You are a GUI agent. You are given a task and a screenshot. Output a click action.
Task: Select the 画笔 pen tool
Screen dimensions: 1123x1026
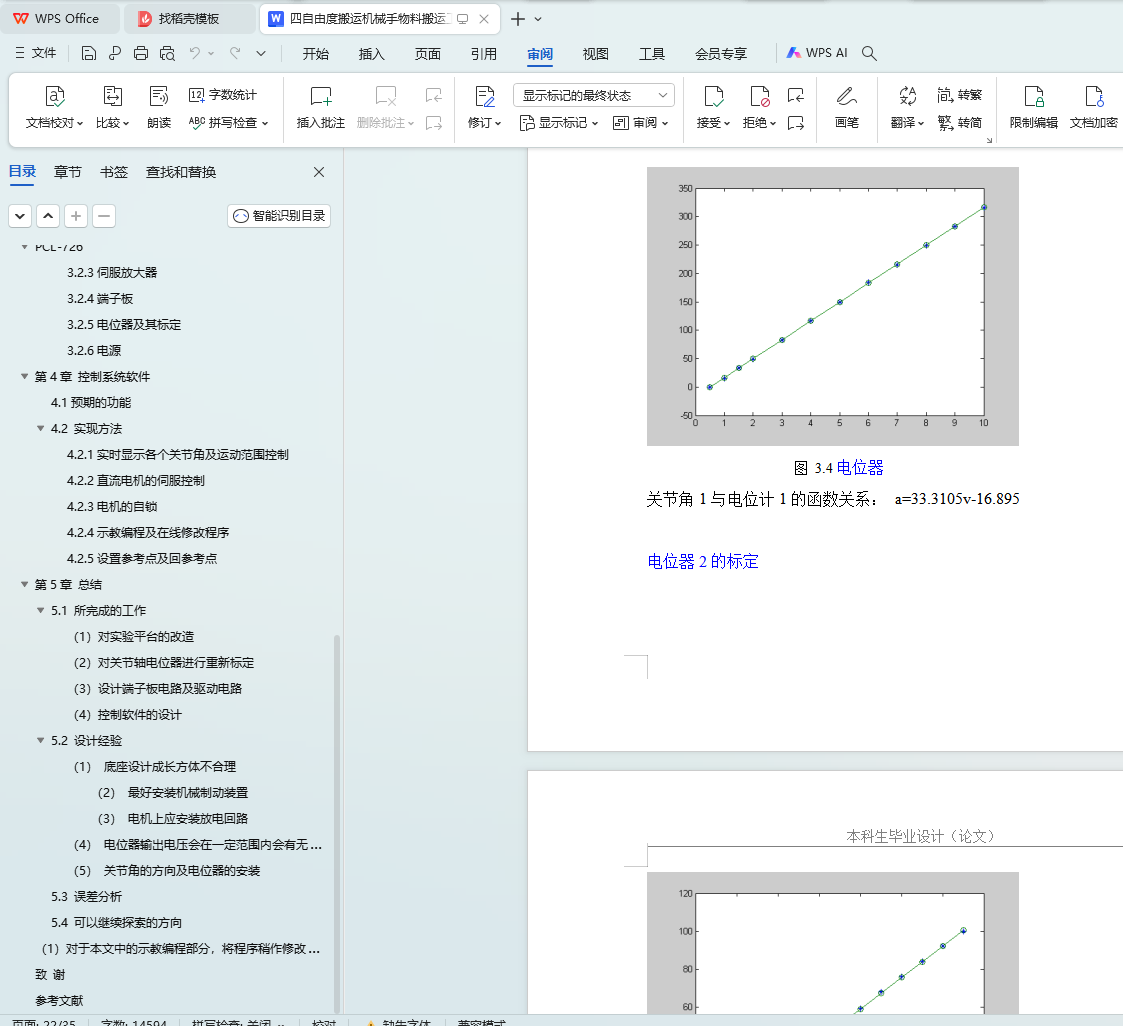(x=847, y=107)
